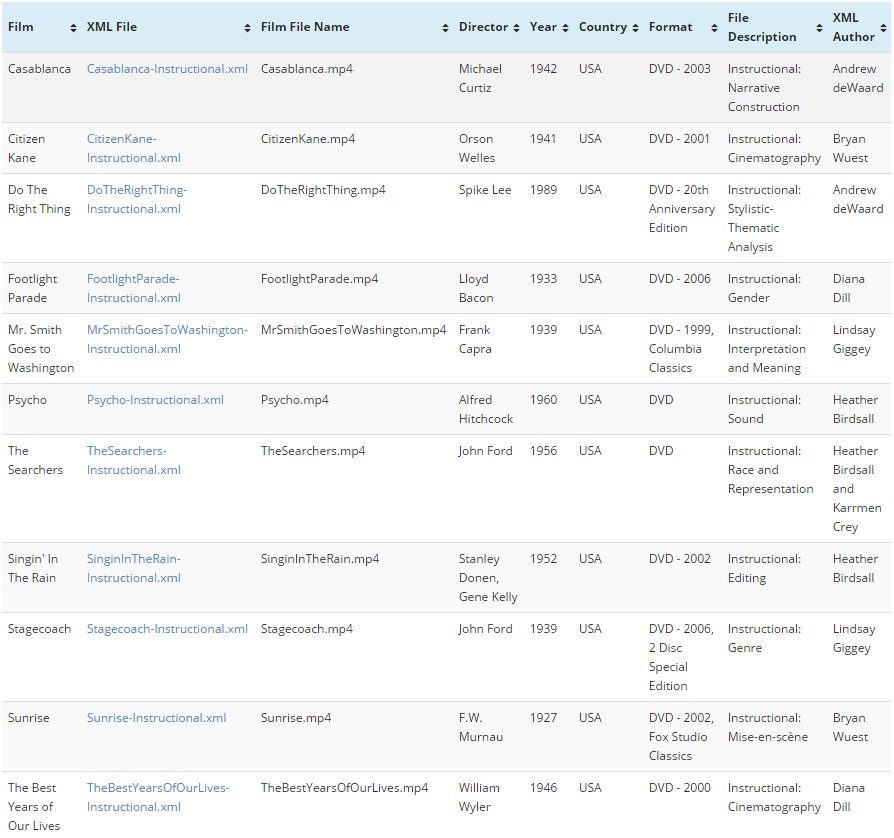Click Psycho-Instructional.xml link
Image resolution: width=894 pixels, height=838 pixels.
point(155,400)
